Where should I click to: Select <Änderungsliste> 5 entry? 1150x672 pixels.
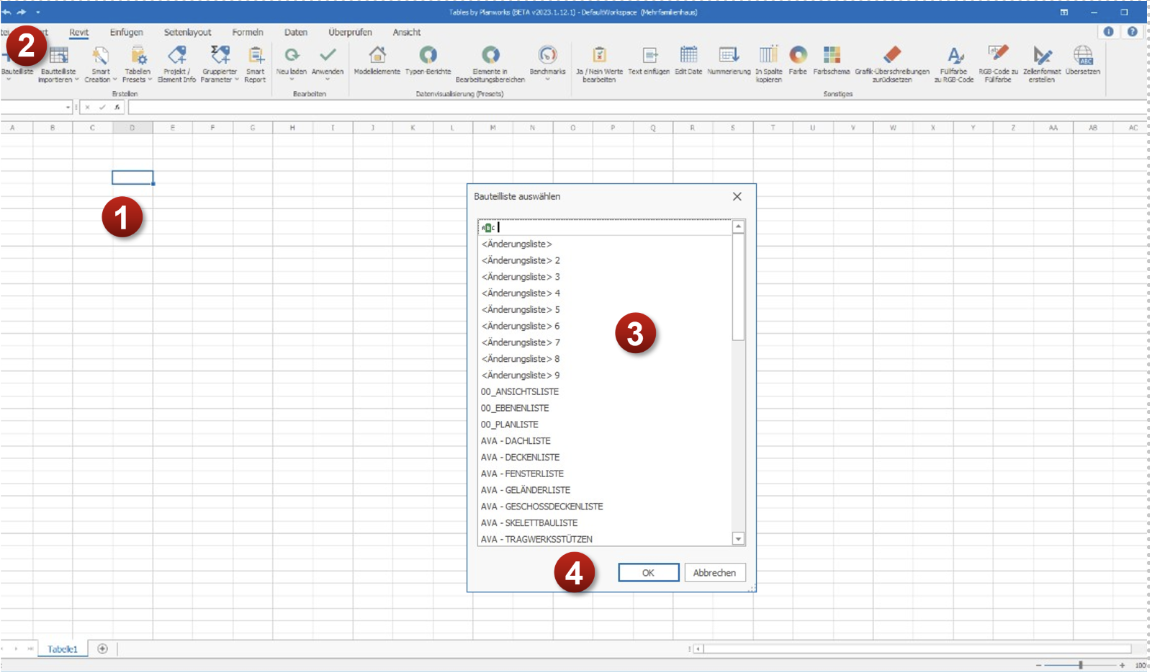coord(521,310)
